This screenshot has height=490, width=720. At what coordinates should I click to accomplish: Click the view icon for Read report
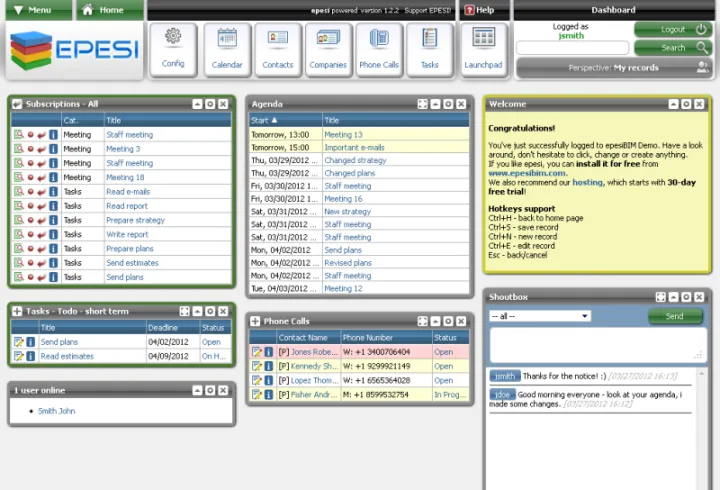18,206
